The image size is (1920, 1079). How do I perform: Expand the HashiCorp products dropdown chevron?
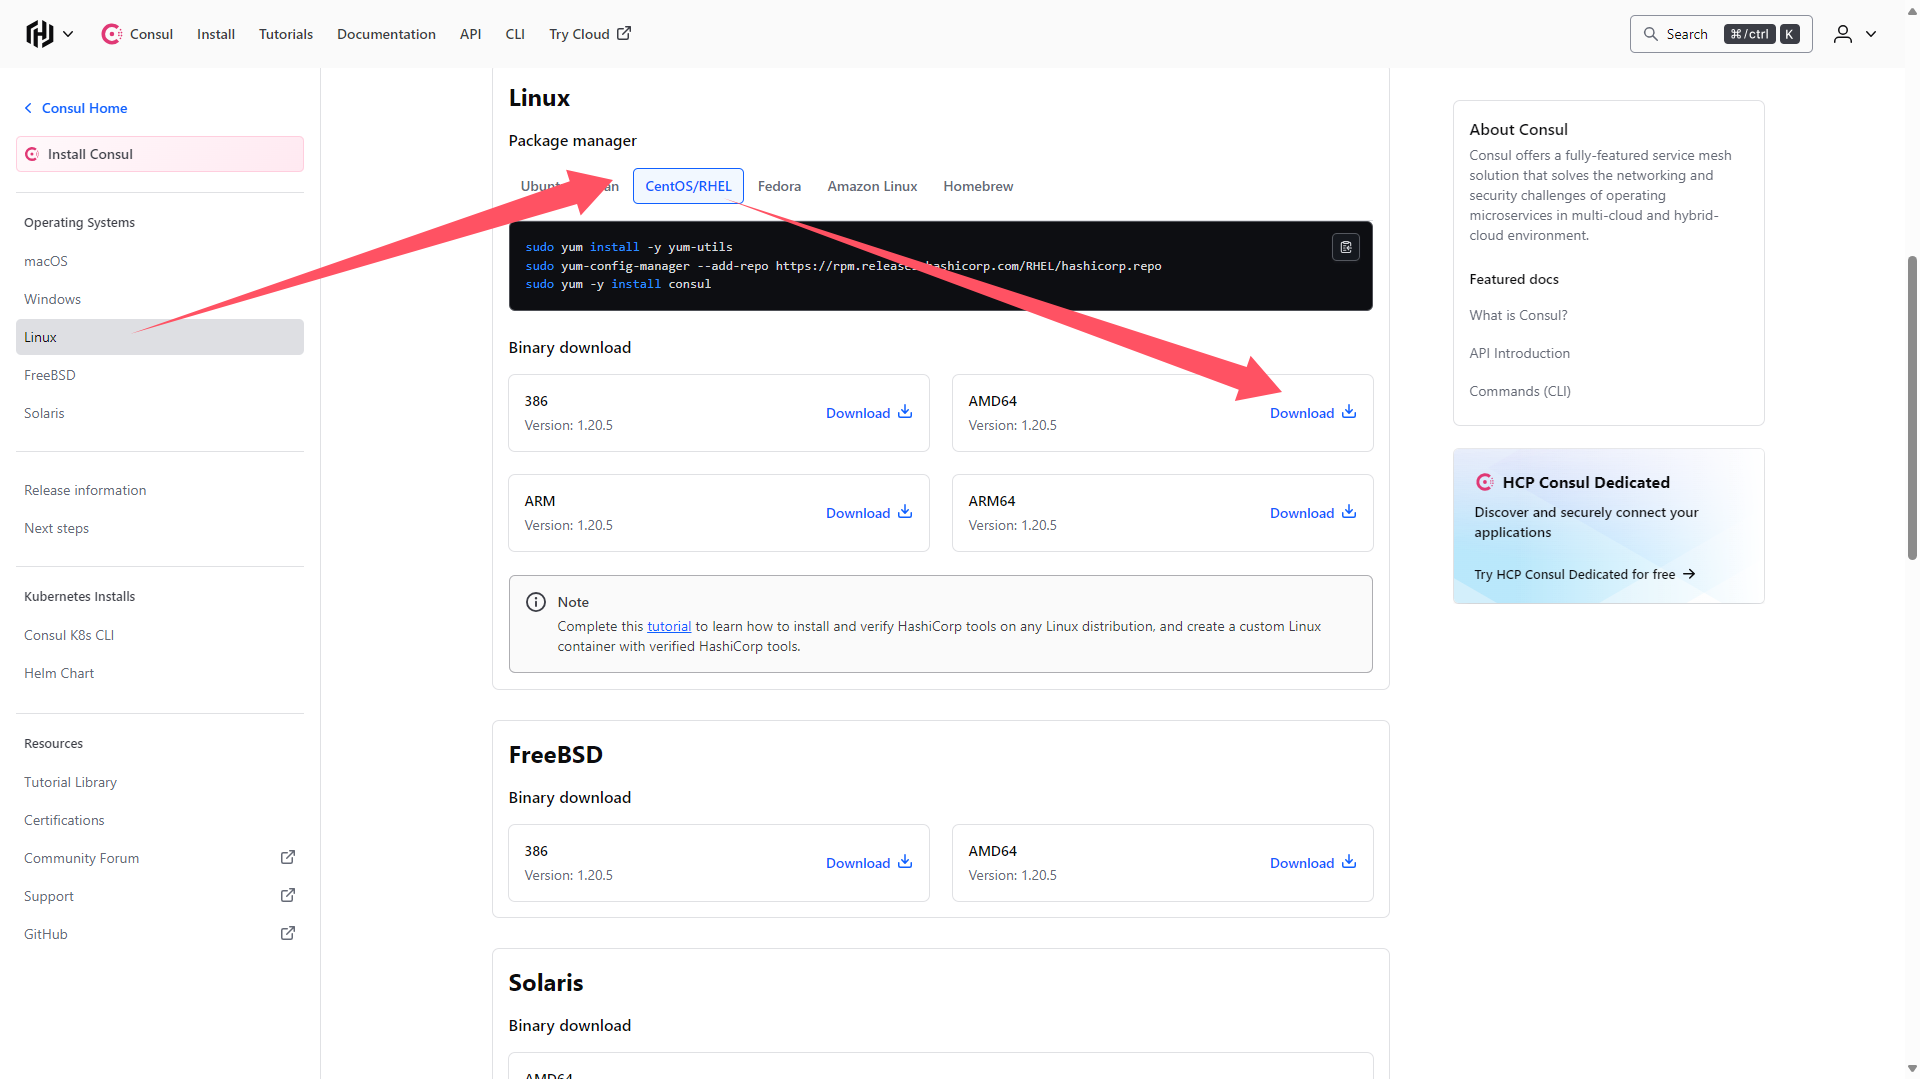pyautogui.click(x=68, y=34)
